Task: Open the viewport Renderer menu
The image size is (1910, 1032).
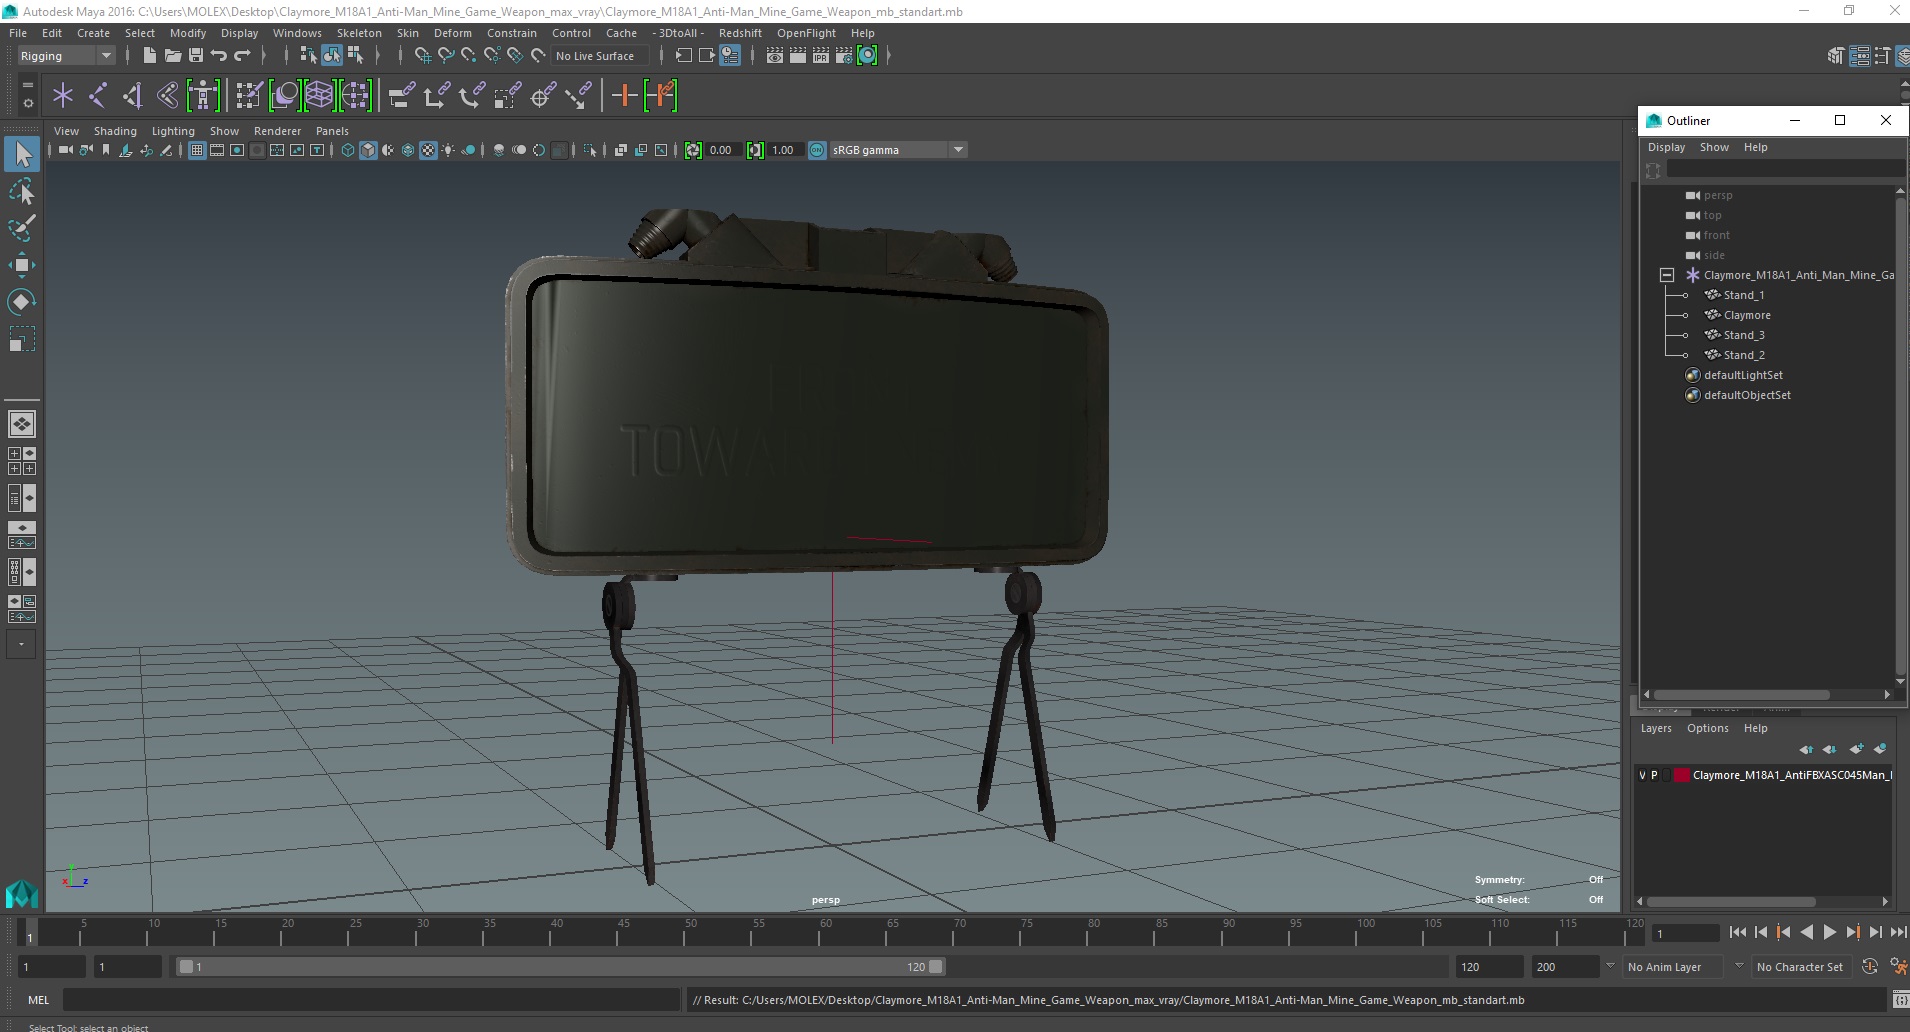Action: pyautogui.click(x=277, y=131)
